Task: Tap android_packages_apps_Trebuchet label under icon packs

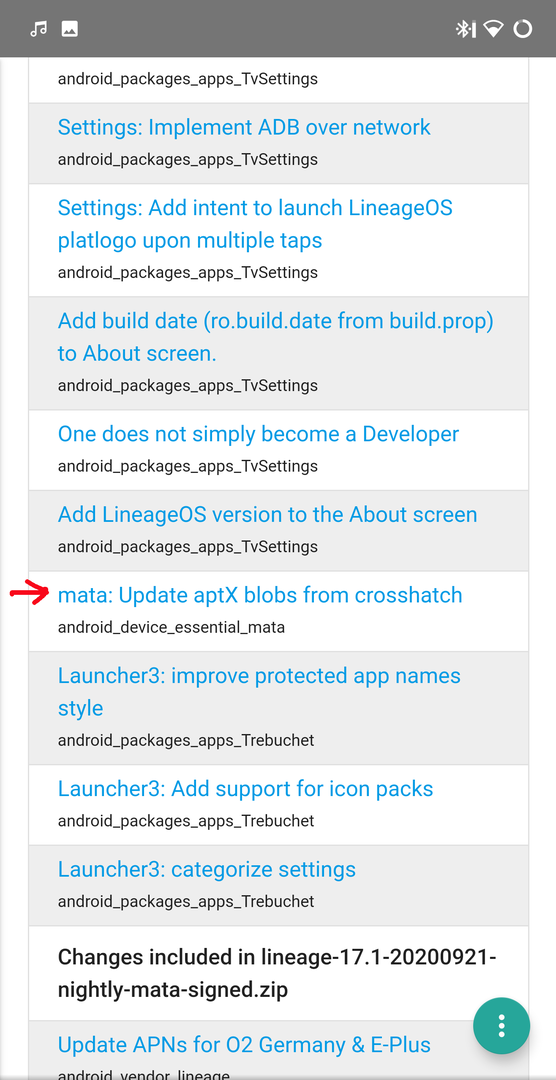Action: pyautogui.click(x=186, y=821)
